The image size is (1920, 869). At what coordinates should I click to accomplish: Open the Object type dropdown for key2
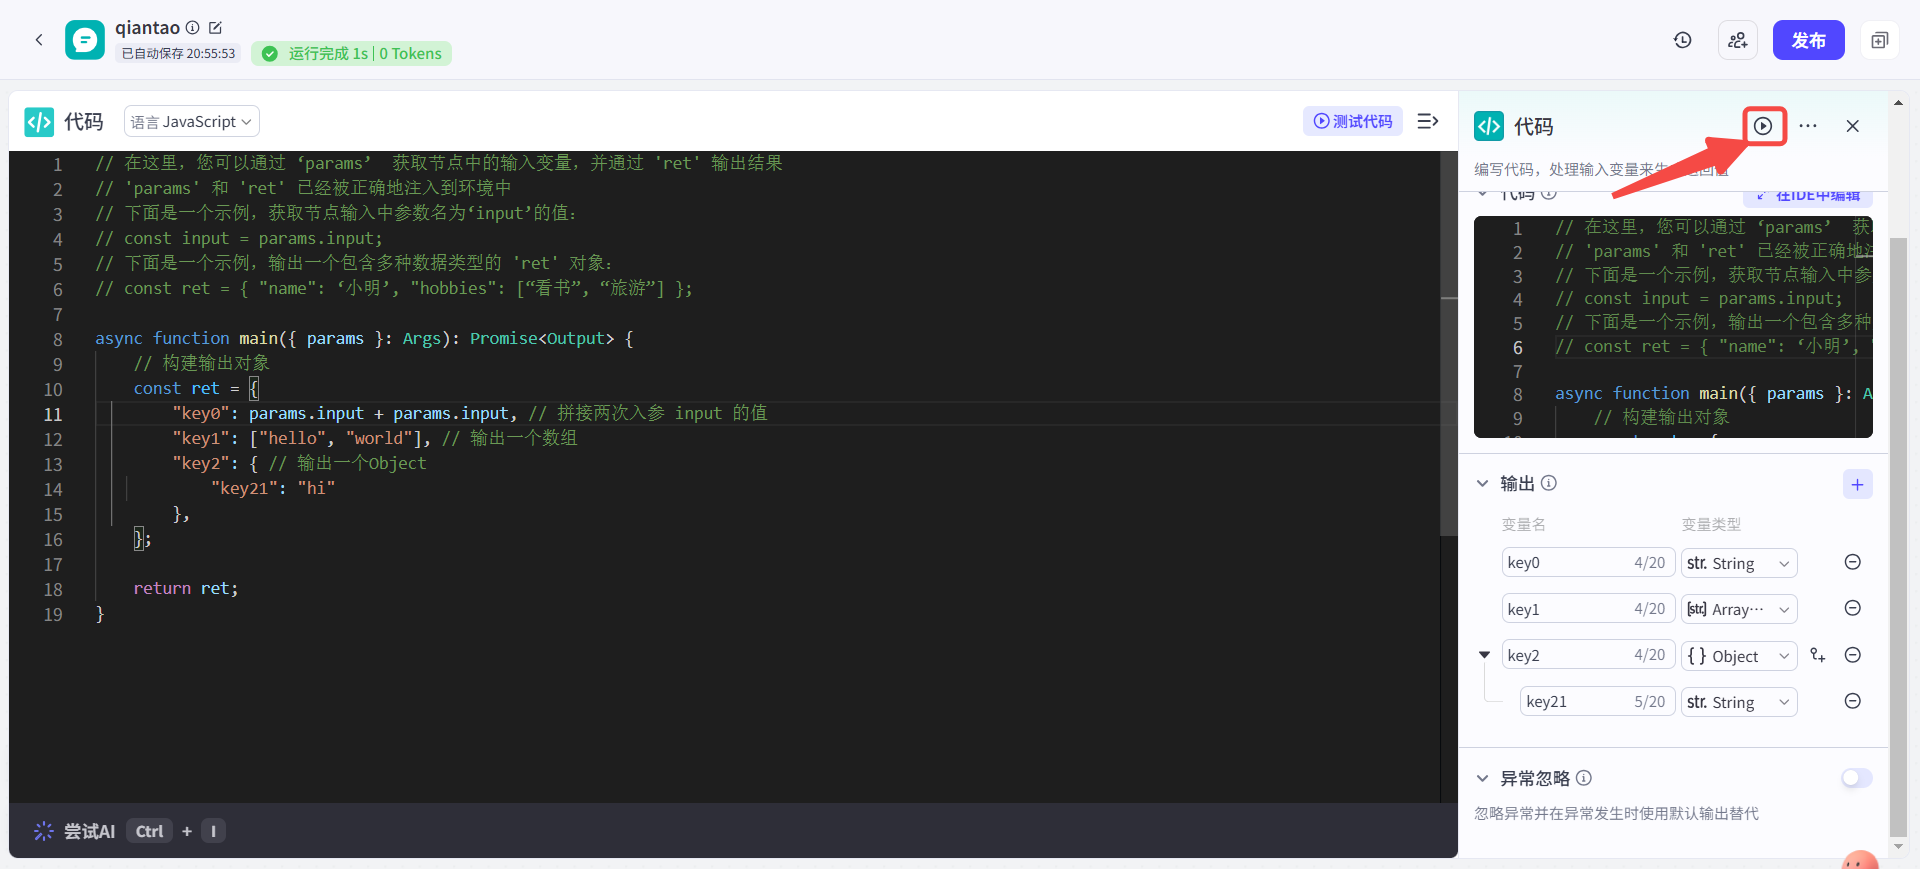(1738, 656)
